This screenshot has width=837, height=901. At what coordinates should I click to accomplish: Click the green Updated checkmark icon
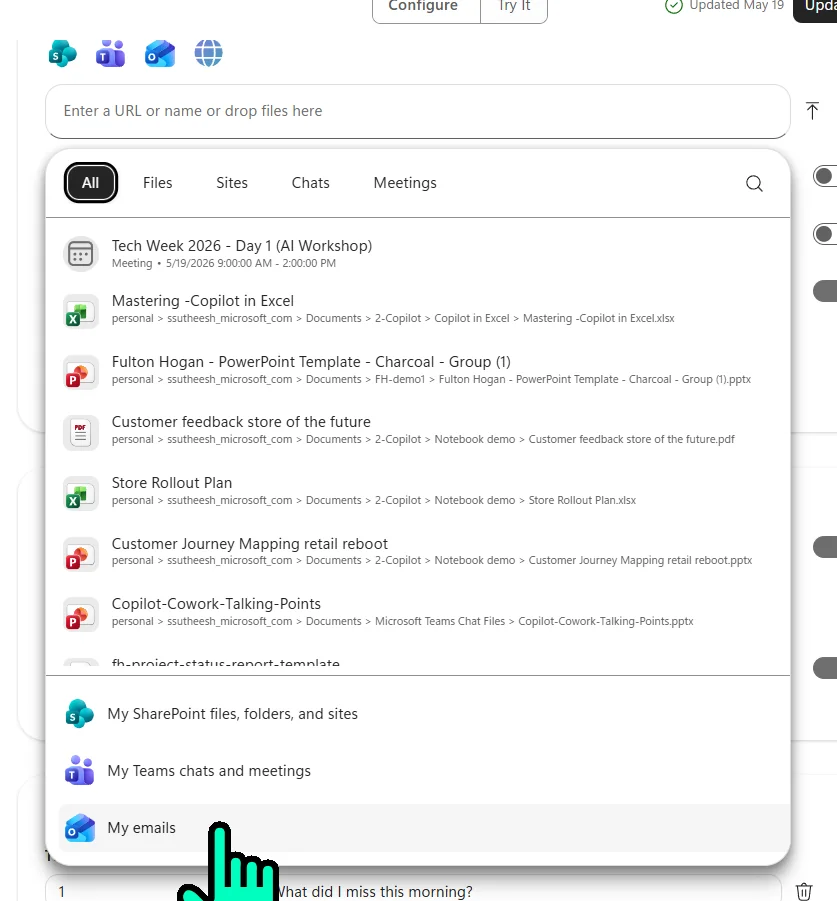[673, 6]
